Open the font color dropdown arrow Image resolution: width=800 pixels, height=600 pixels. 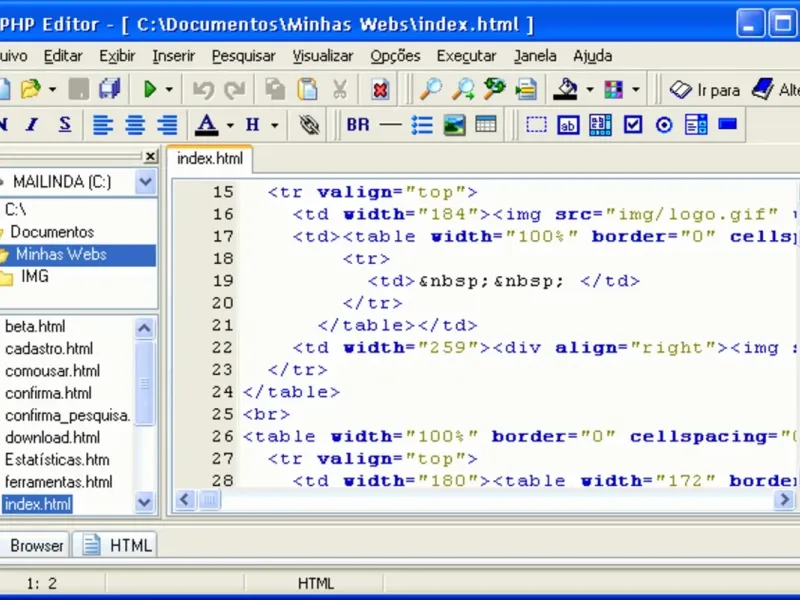point(230,125)
